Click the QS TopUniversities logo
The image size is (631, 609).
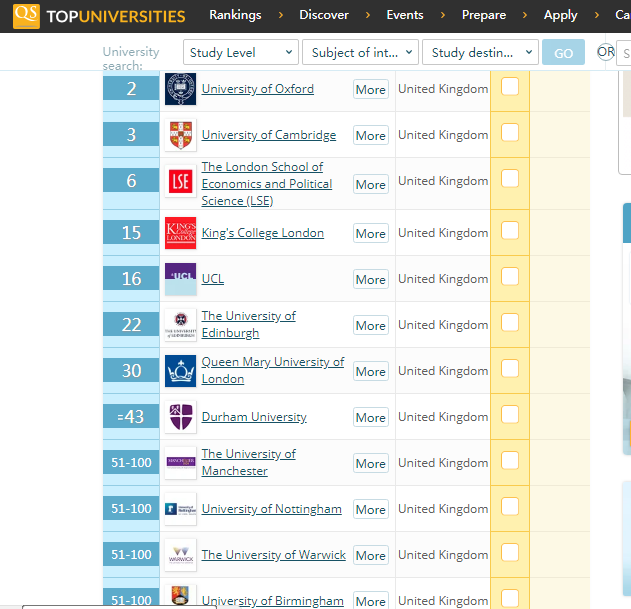pos(99,16)
